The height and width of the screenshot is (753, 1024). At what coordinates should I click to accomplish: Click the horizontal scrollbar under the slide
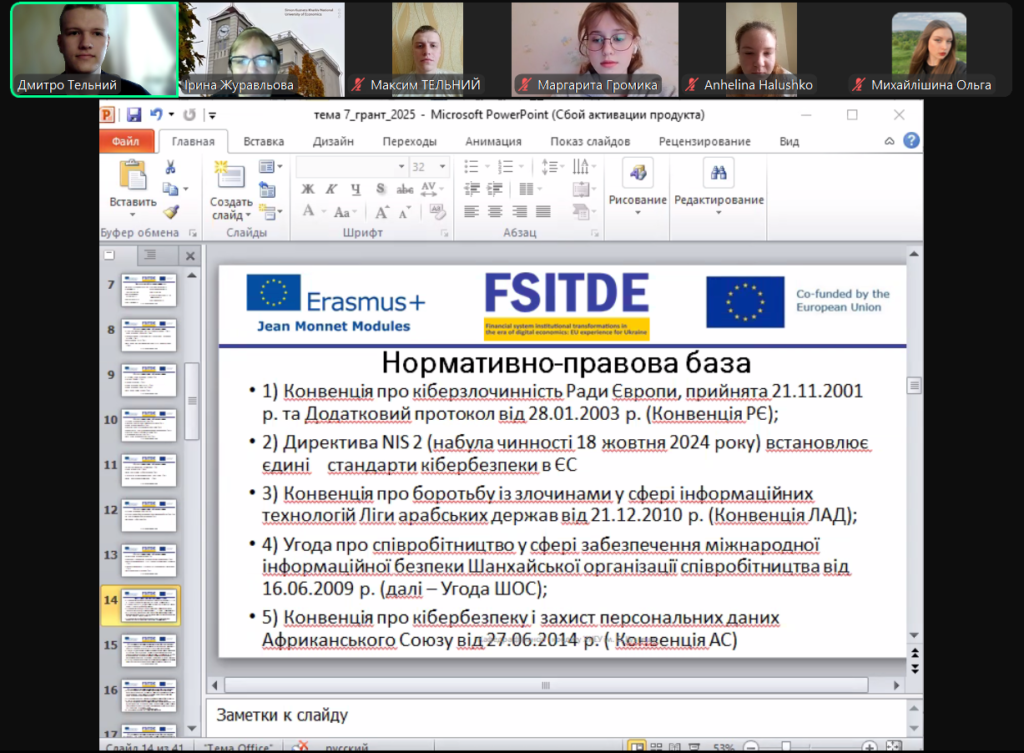coord(546,685)
